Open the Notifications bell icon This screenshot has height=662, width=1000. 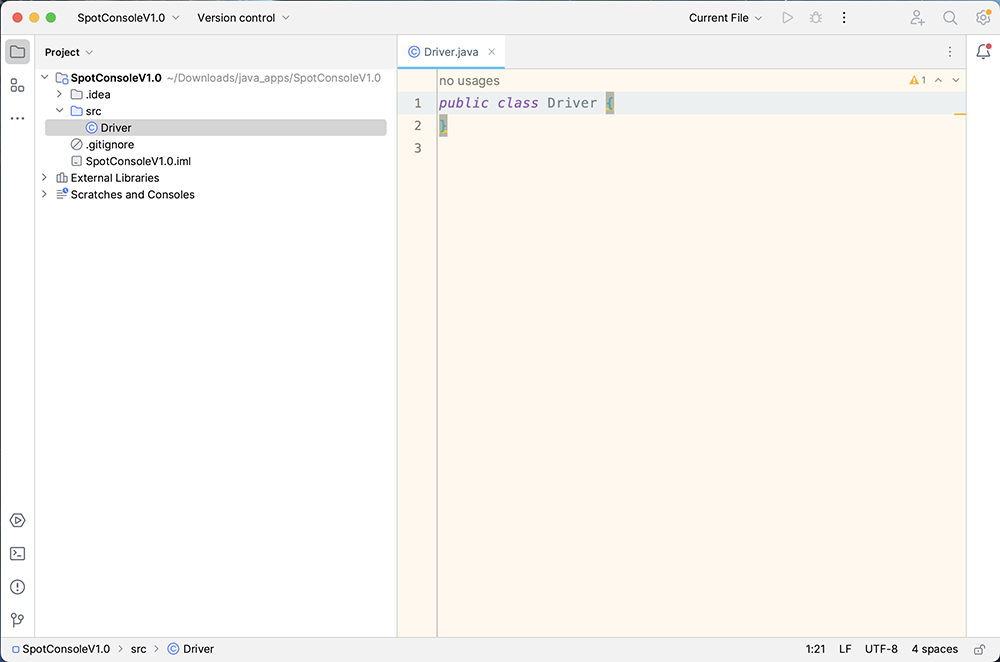coord(983,52)
